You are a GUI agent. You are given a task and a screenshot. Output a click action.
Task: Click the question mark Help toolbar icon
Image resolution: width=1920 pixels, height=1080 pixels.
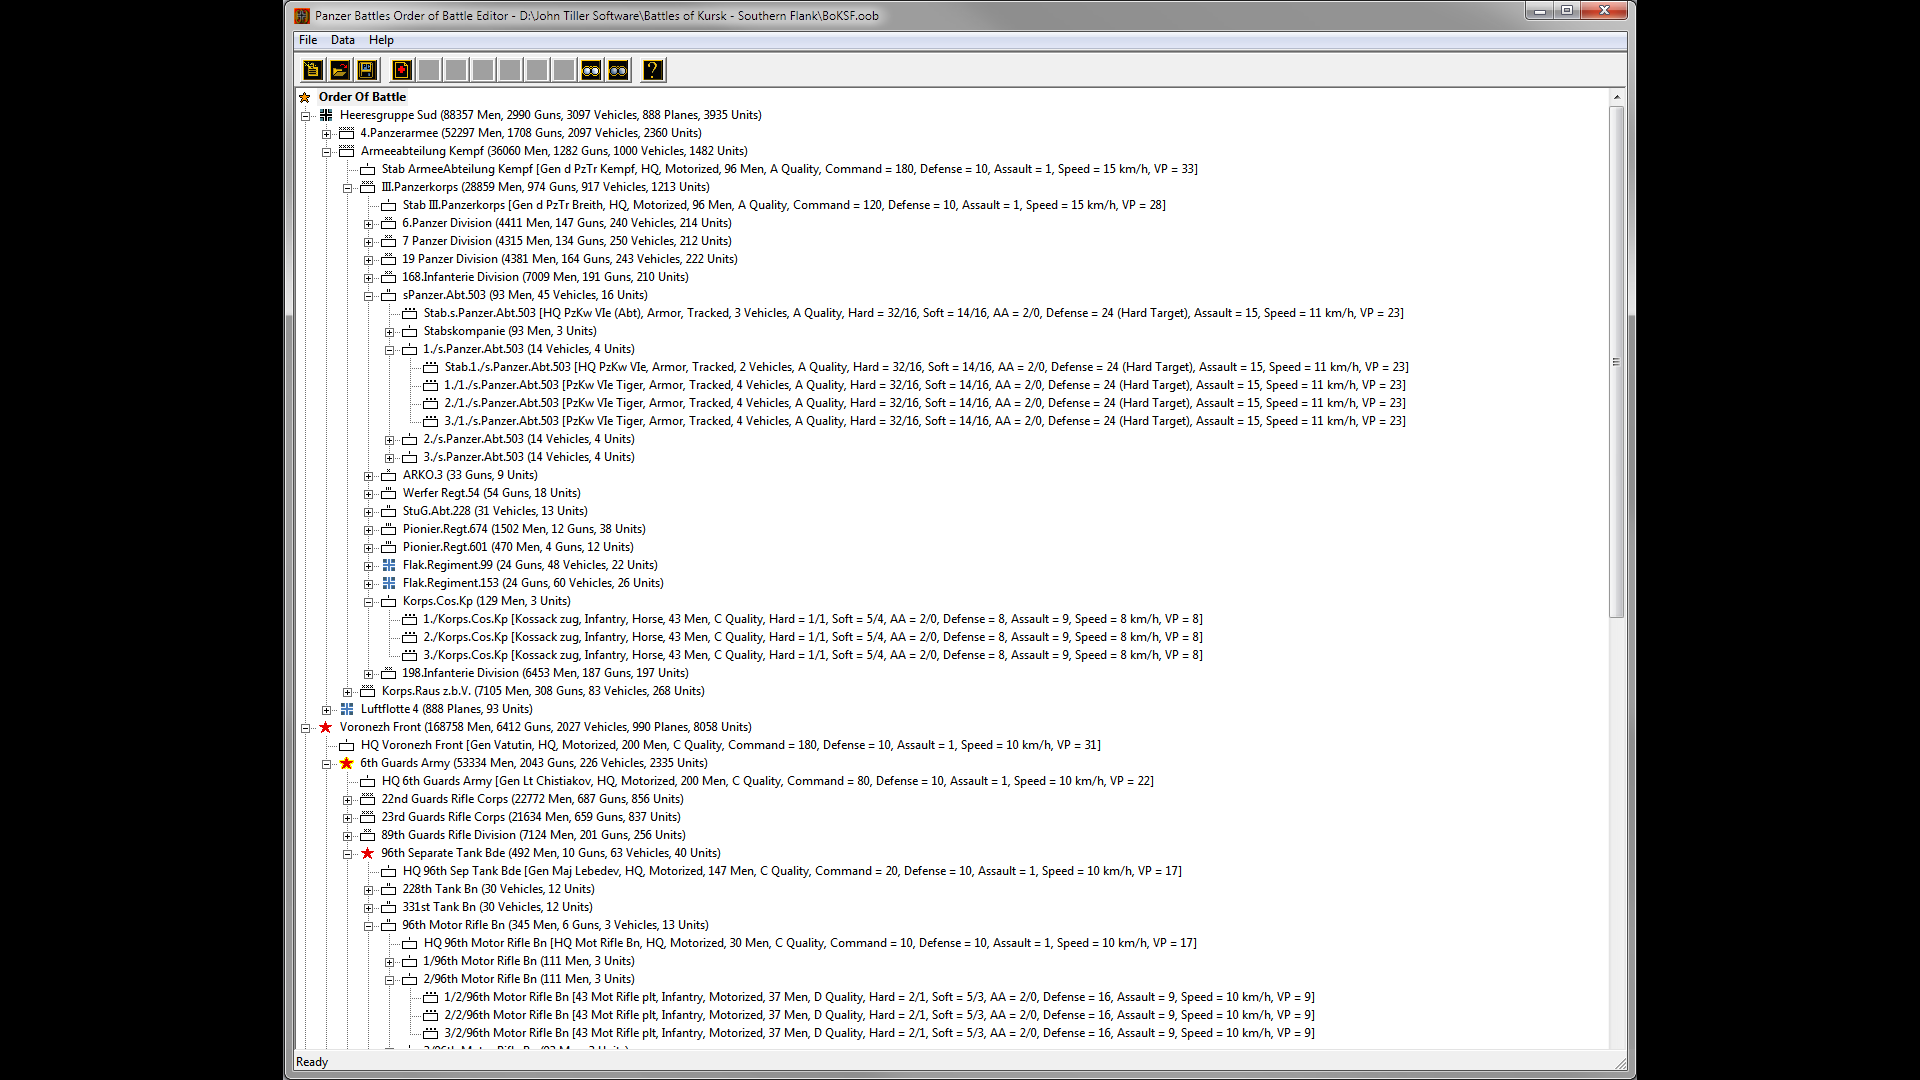tap(653, 70)
